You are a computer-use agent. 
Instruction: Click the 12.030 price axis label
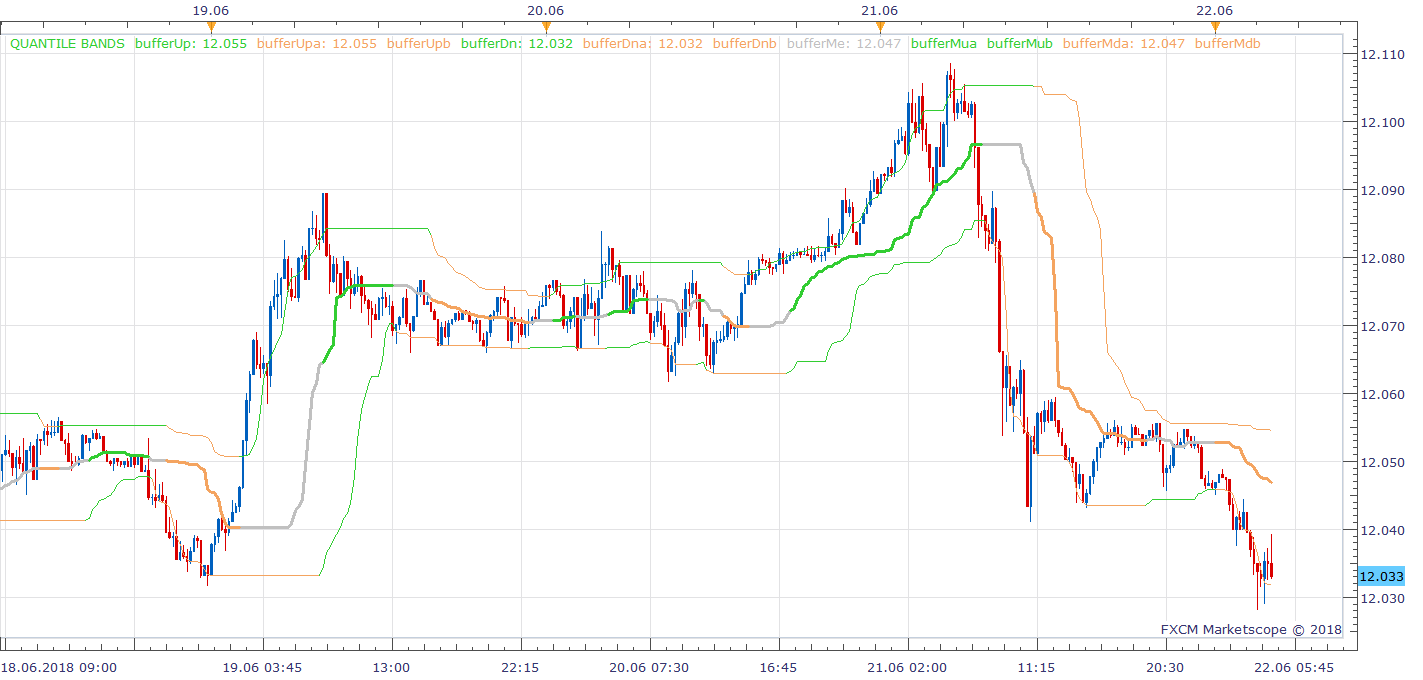click(x=1381, y=598)
